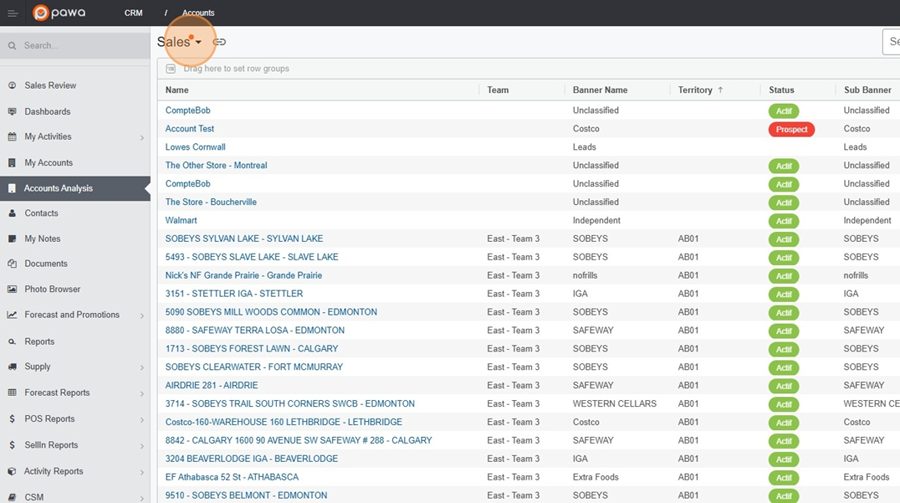Expand the SellIn Reports submenu arrow
900x503 pixels.
142,446
